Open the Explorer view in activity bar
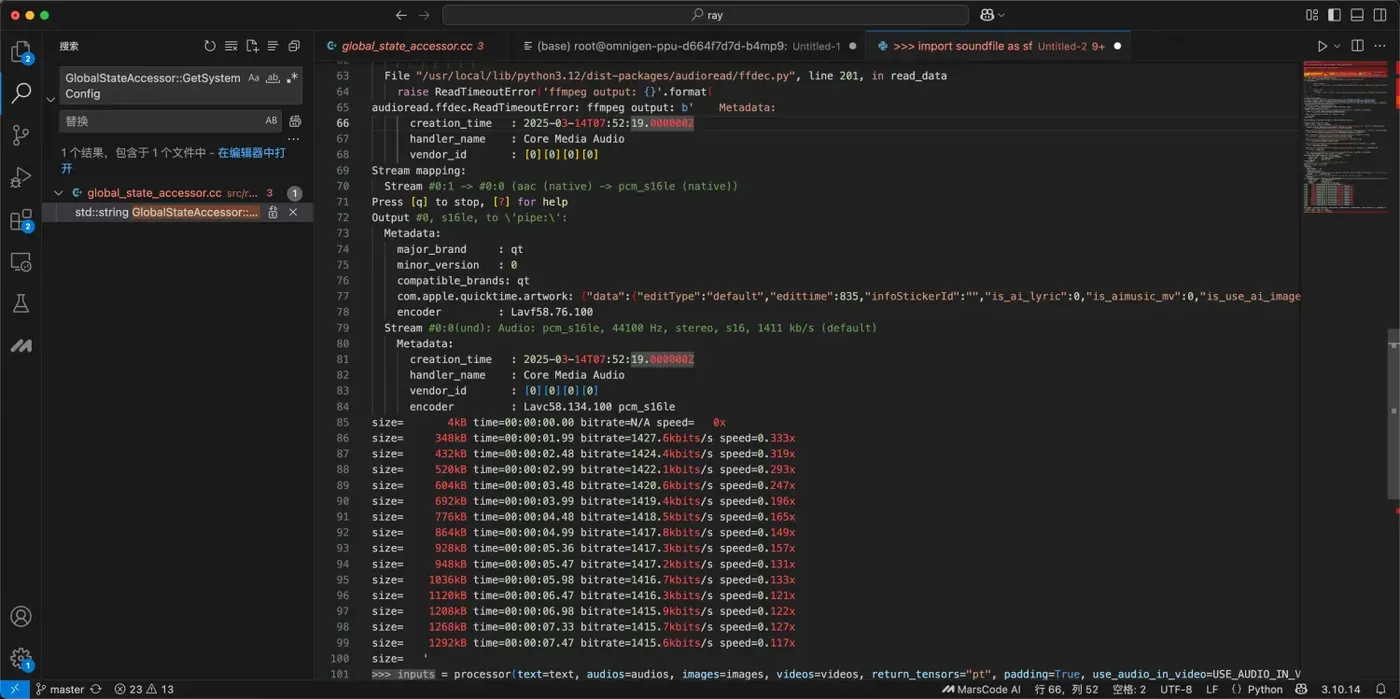The width and height of the screenshot is (1400, 699). coord(21,52)
